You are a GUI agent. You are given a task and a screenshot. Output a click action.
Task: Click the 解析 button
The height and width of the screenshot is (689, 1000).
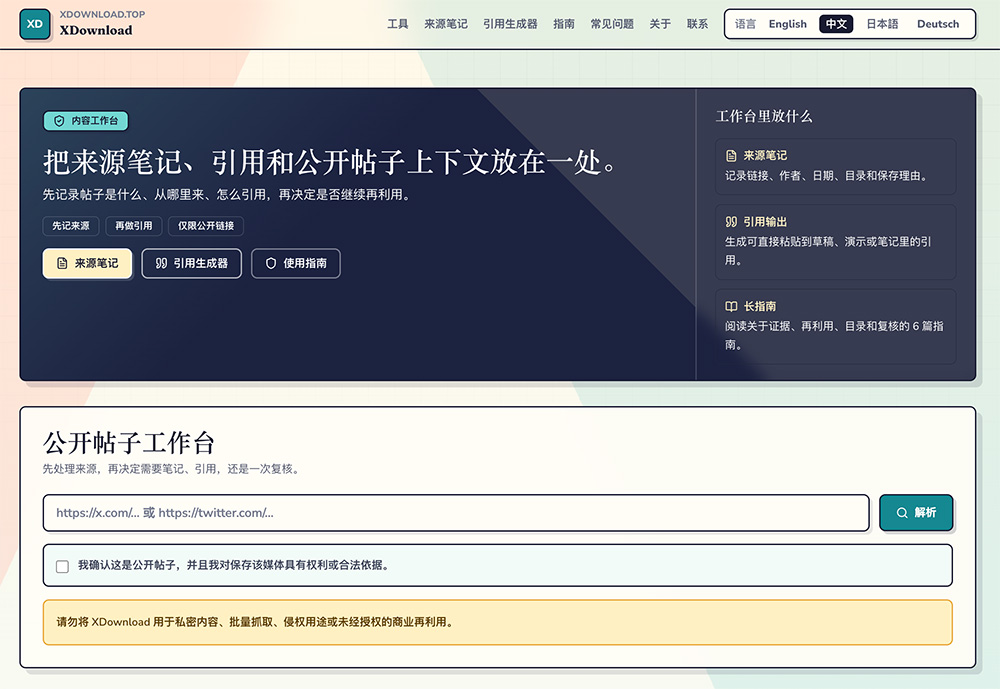916,513
